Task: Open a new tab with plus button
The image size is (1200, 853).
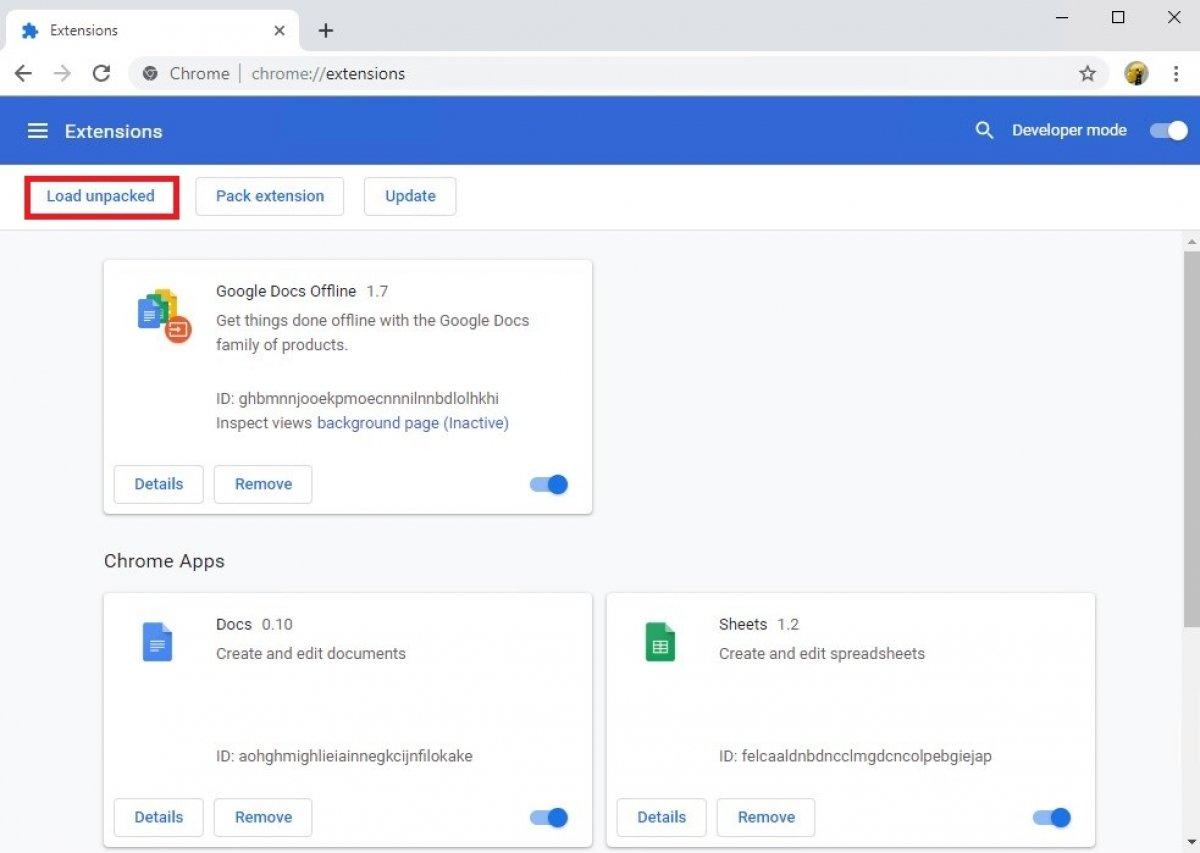Action: click(x=325, y=31)
